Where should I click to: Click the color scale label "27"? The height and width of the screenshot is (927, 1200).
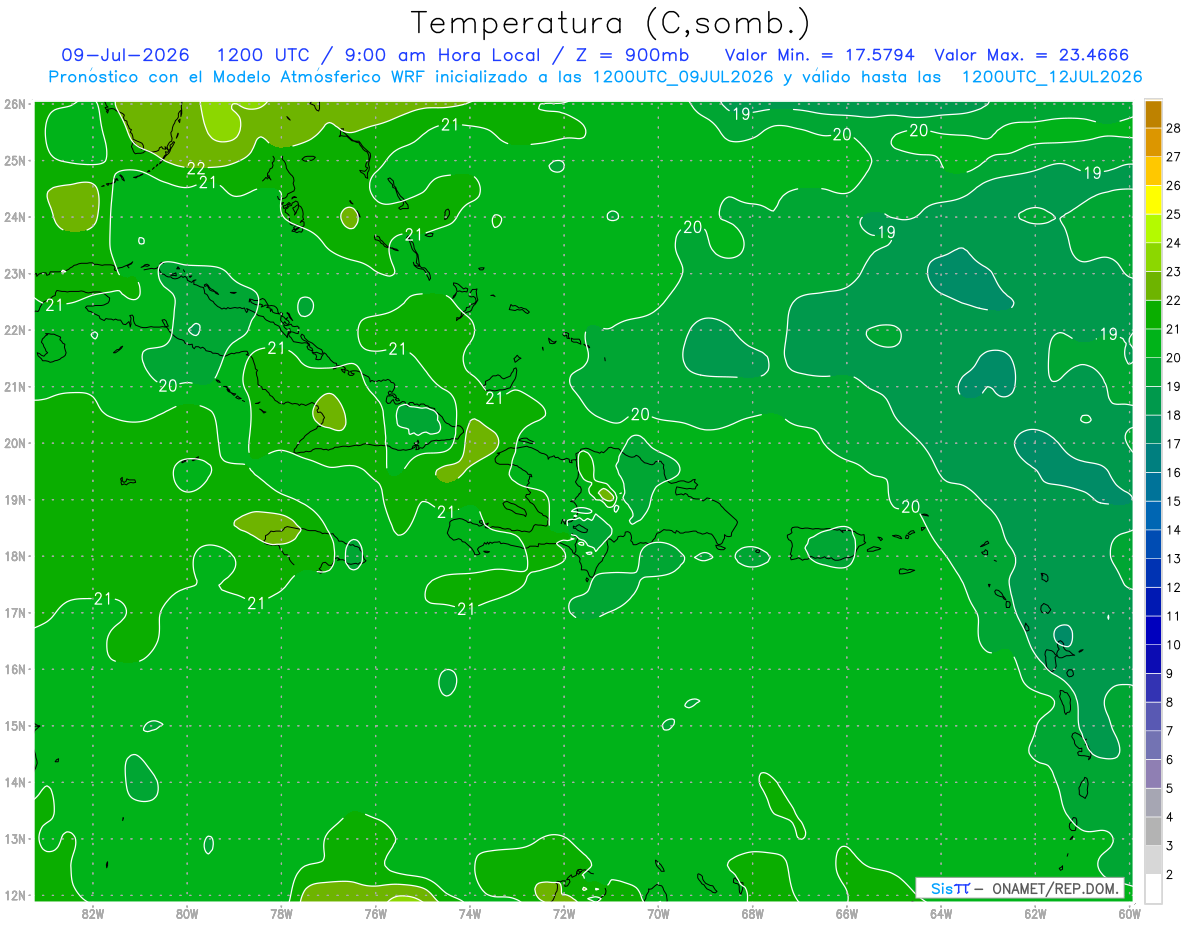pyautogui.click(x=1173, y=157)
